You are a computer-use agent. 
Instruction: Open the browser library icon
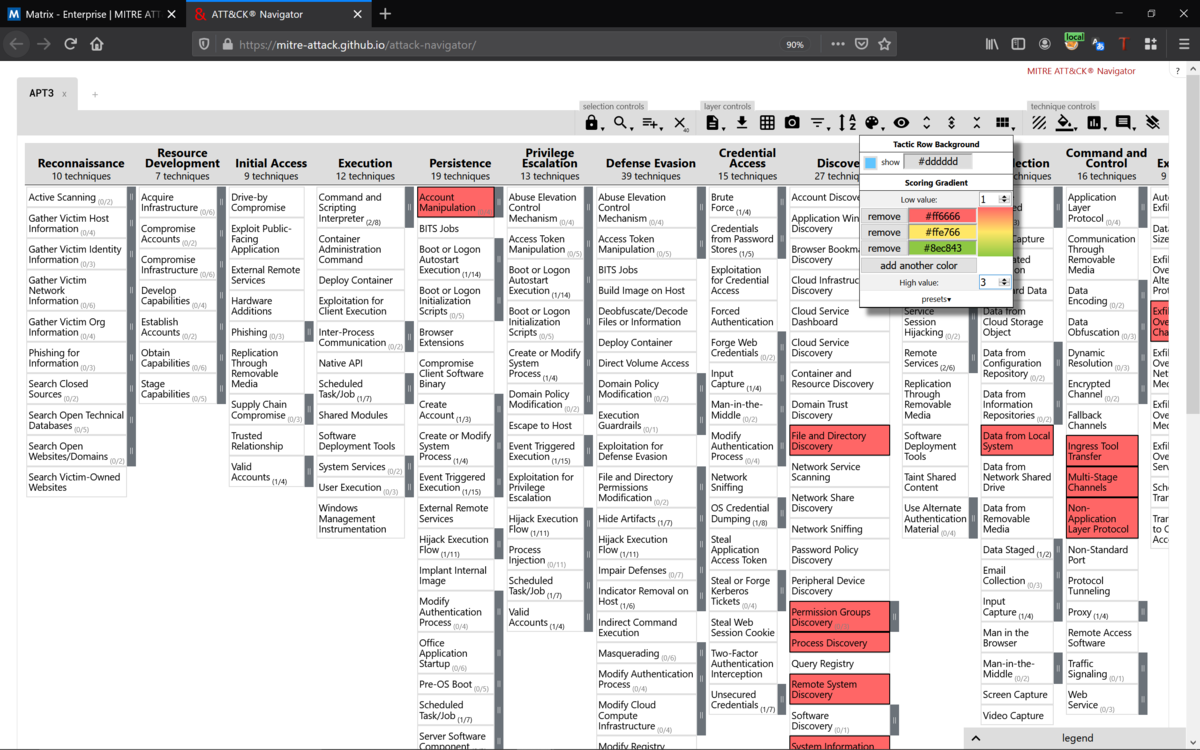tap(992, 44)
